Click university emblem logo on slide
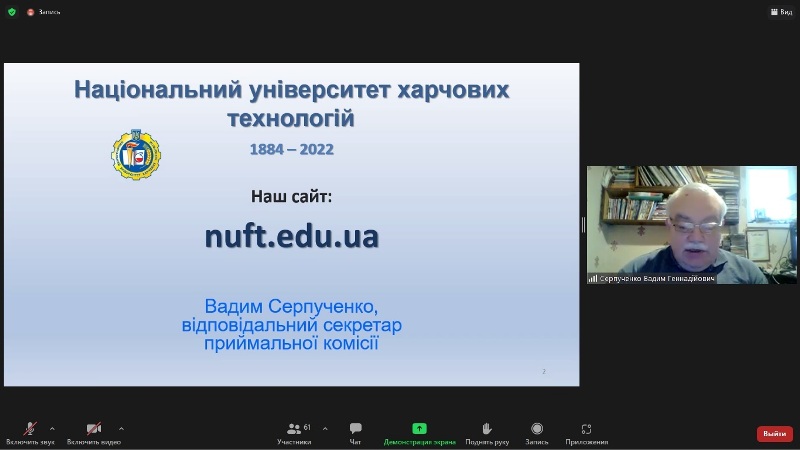Image resolution: width=800 pixels, height=450 pixels. coord(136,155)
